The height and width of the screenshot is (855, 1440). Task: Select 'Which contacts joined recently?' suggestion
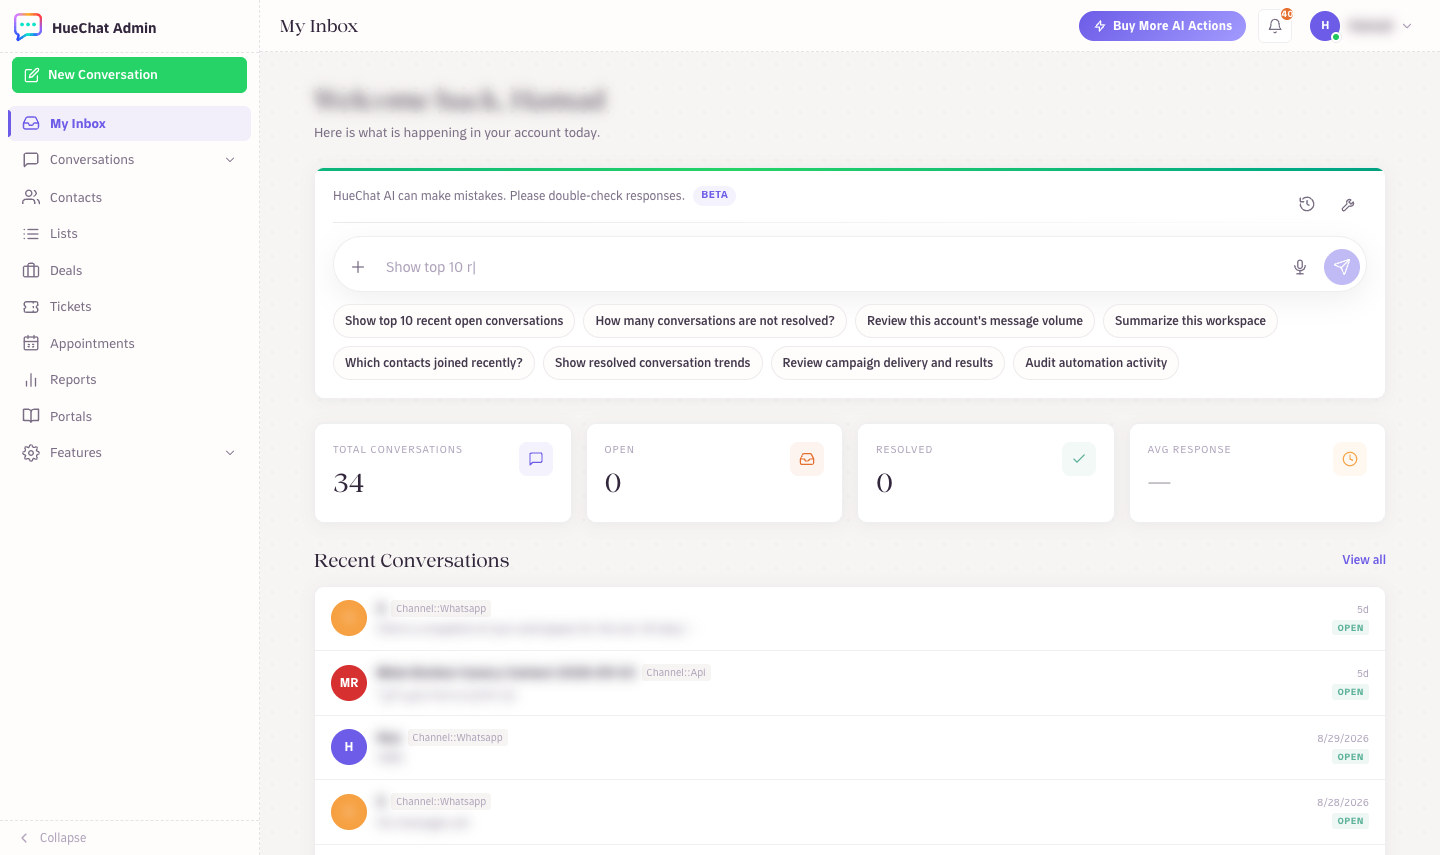(x=434, y=363)
